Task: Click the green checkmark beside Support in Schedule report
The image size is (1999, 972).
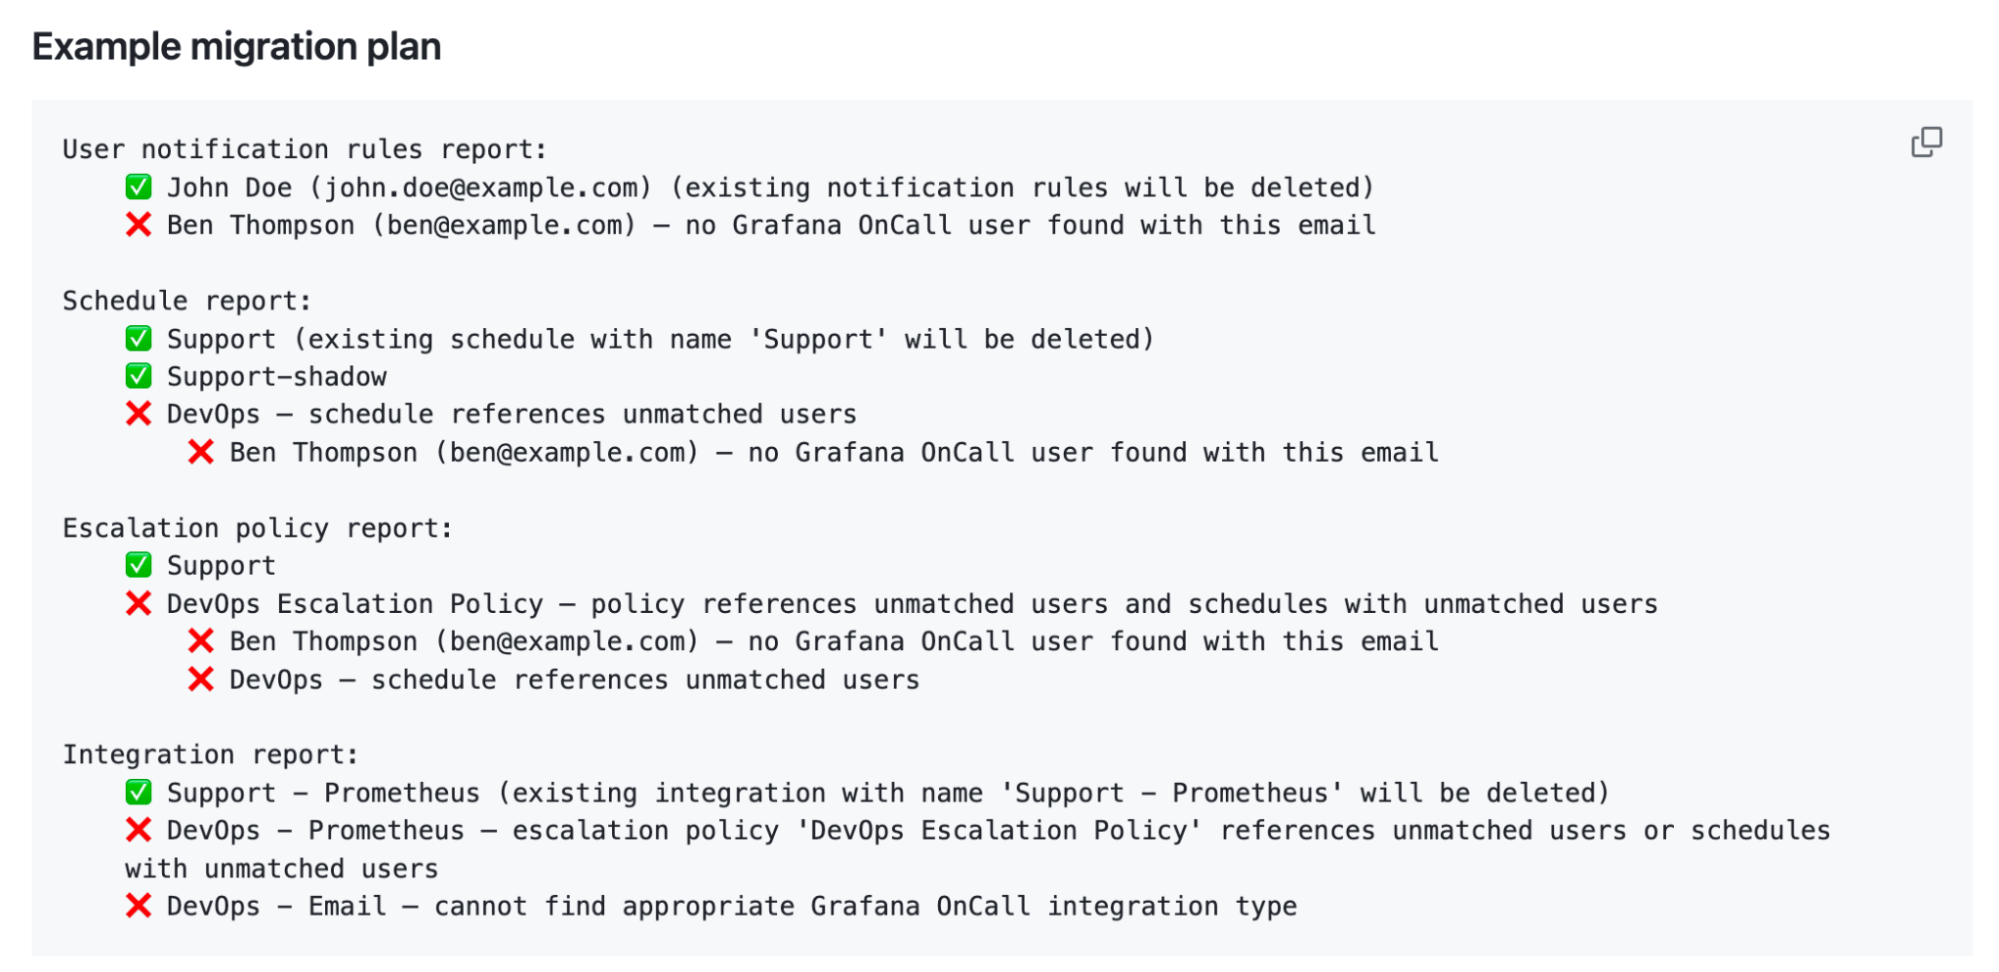Action: [x=138, y=339]
